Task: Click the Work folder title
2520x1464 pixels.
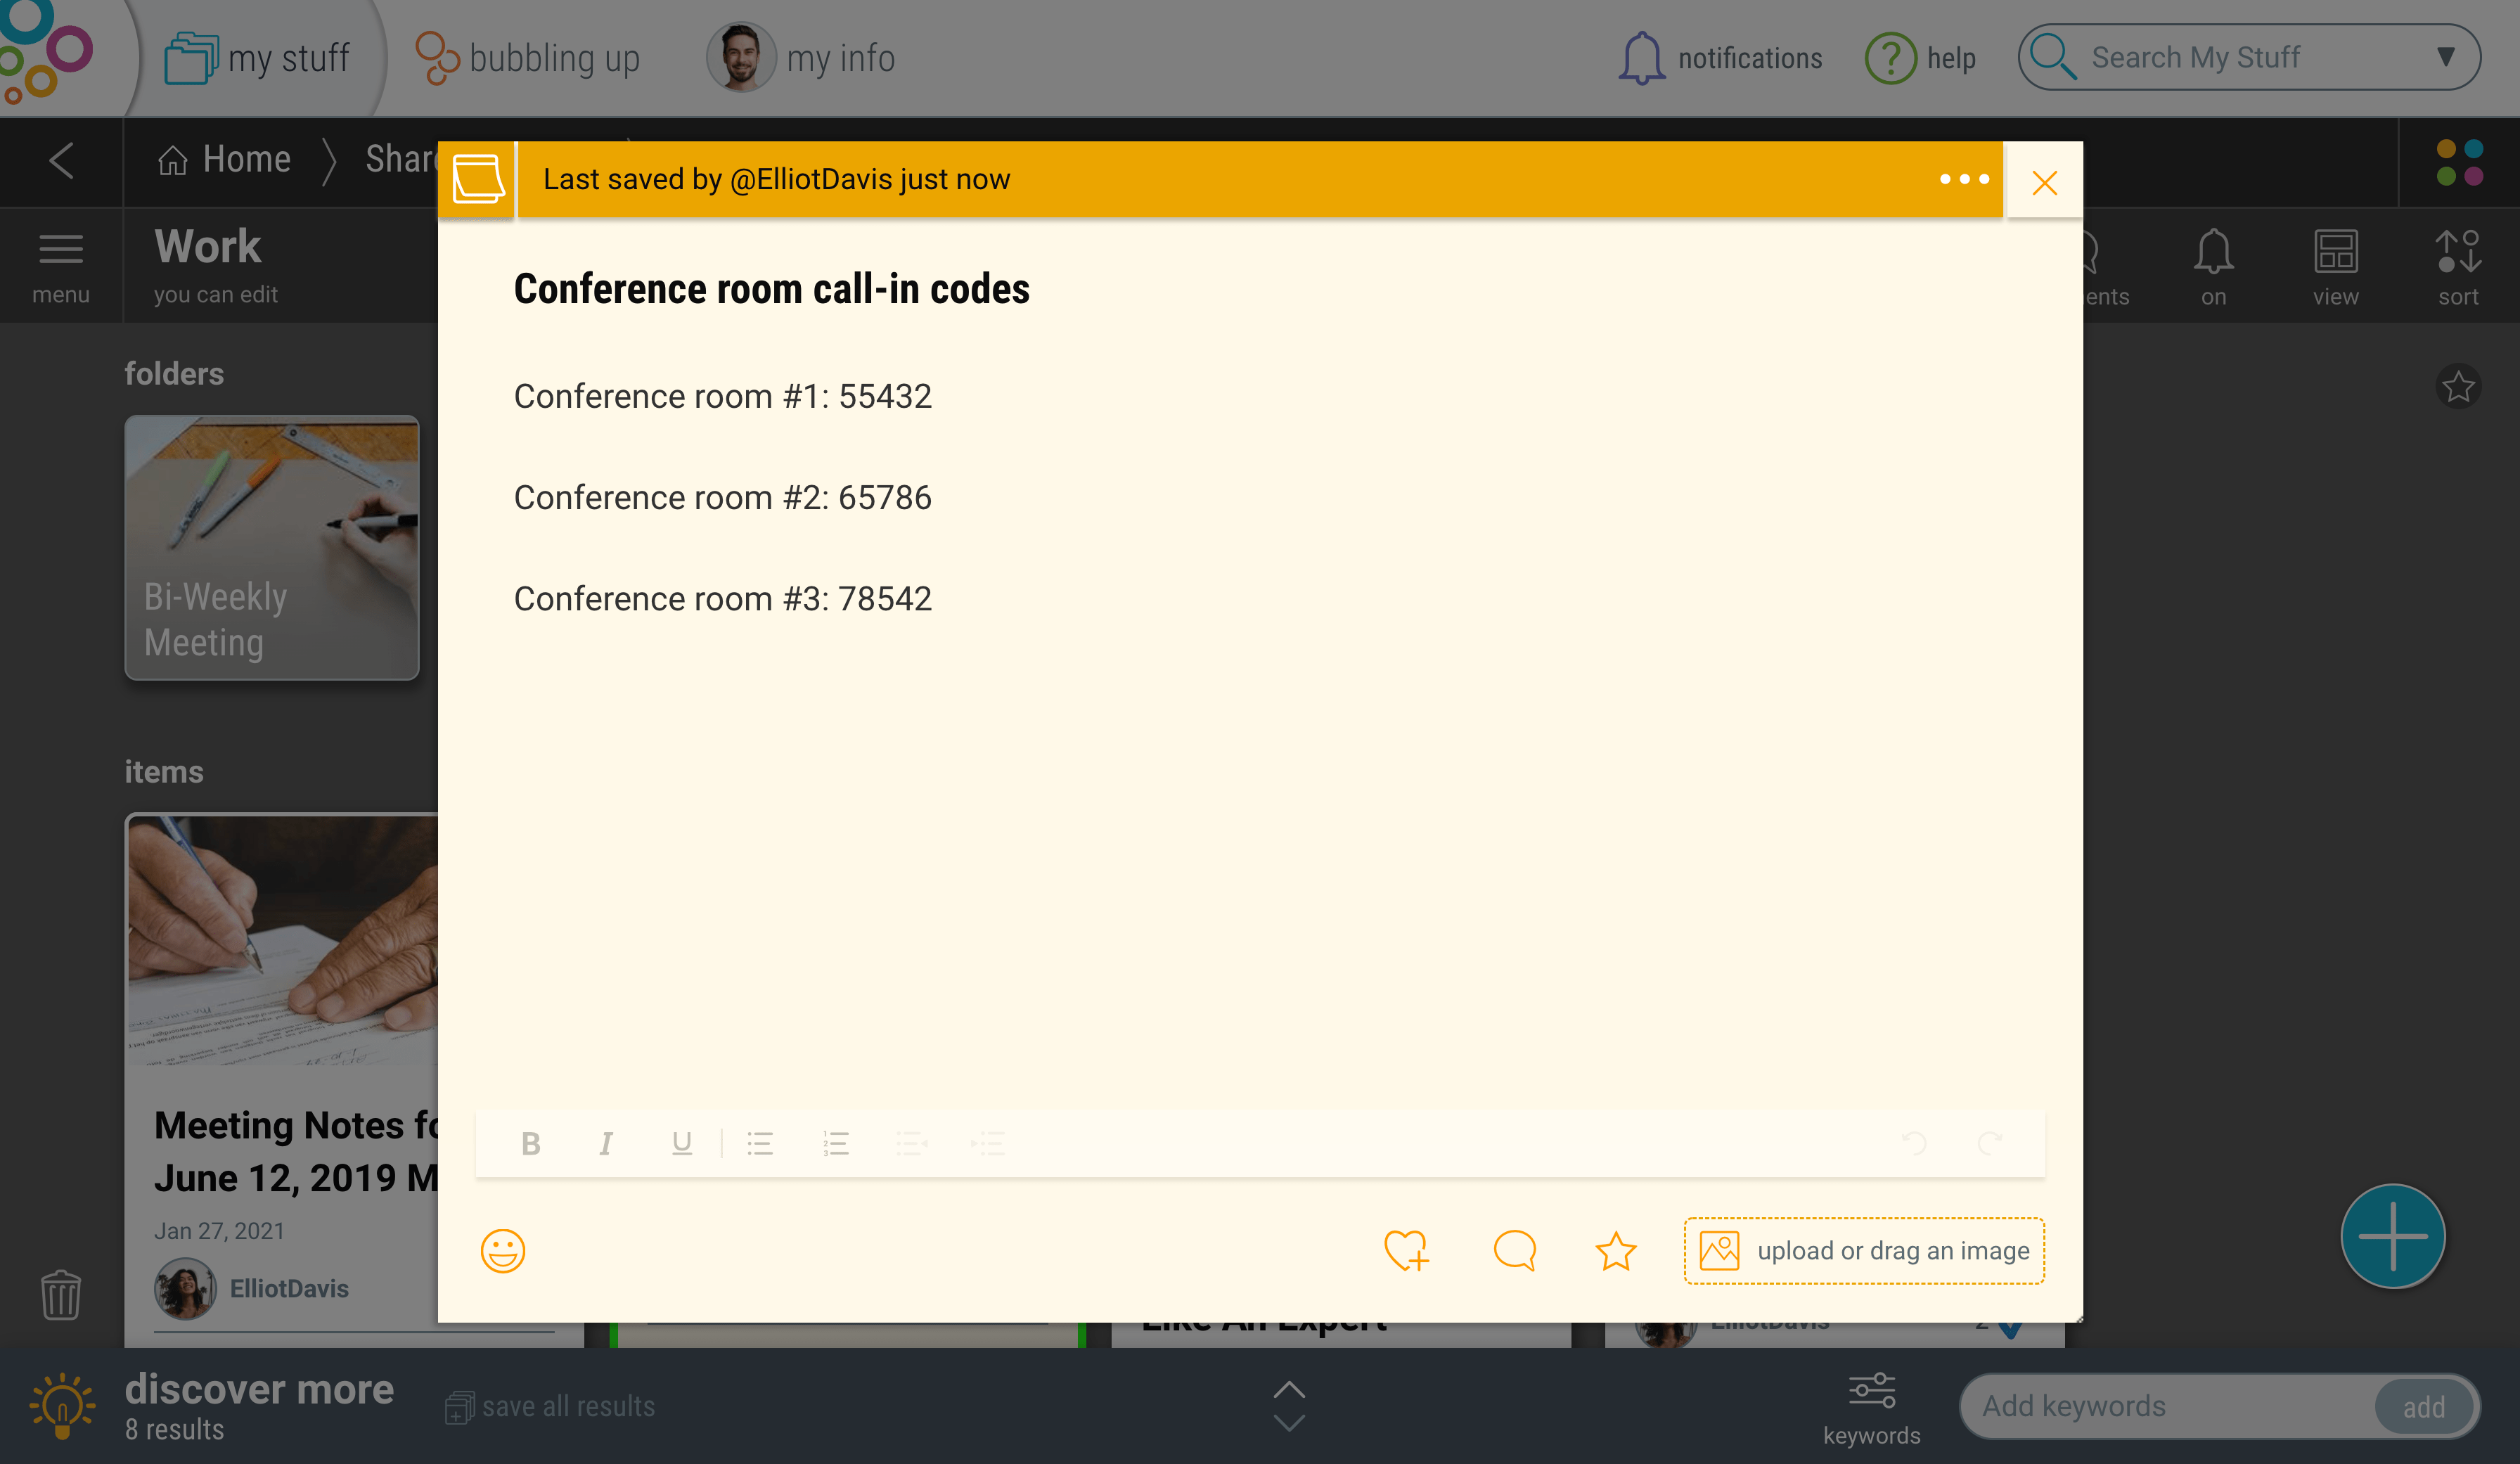Action: click(x=208, y=246)
